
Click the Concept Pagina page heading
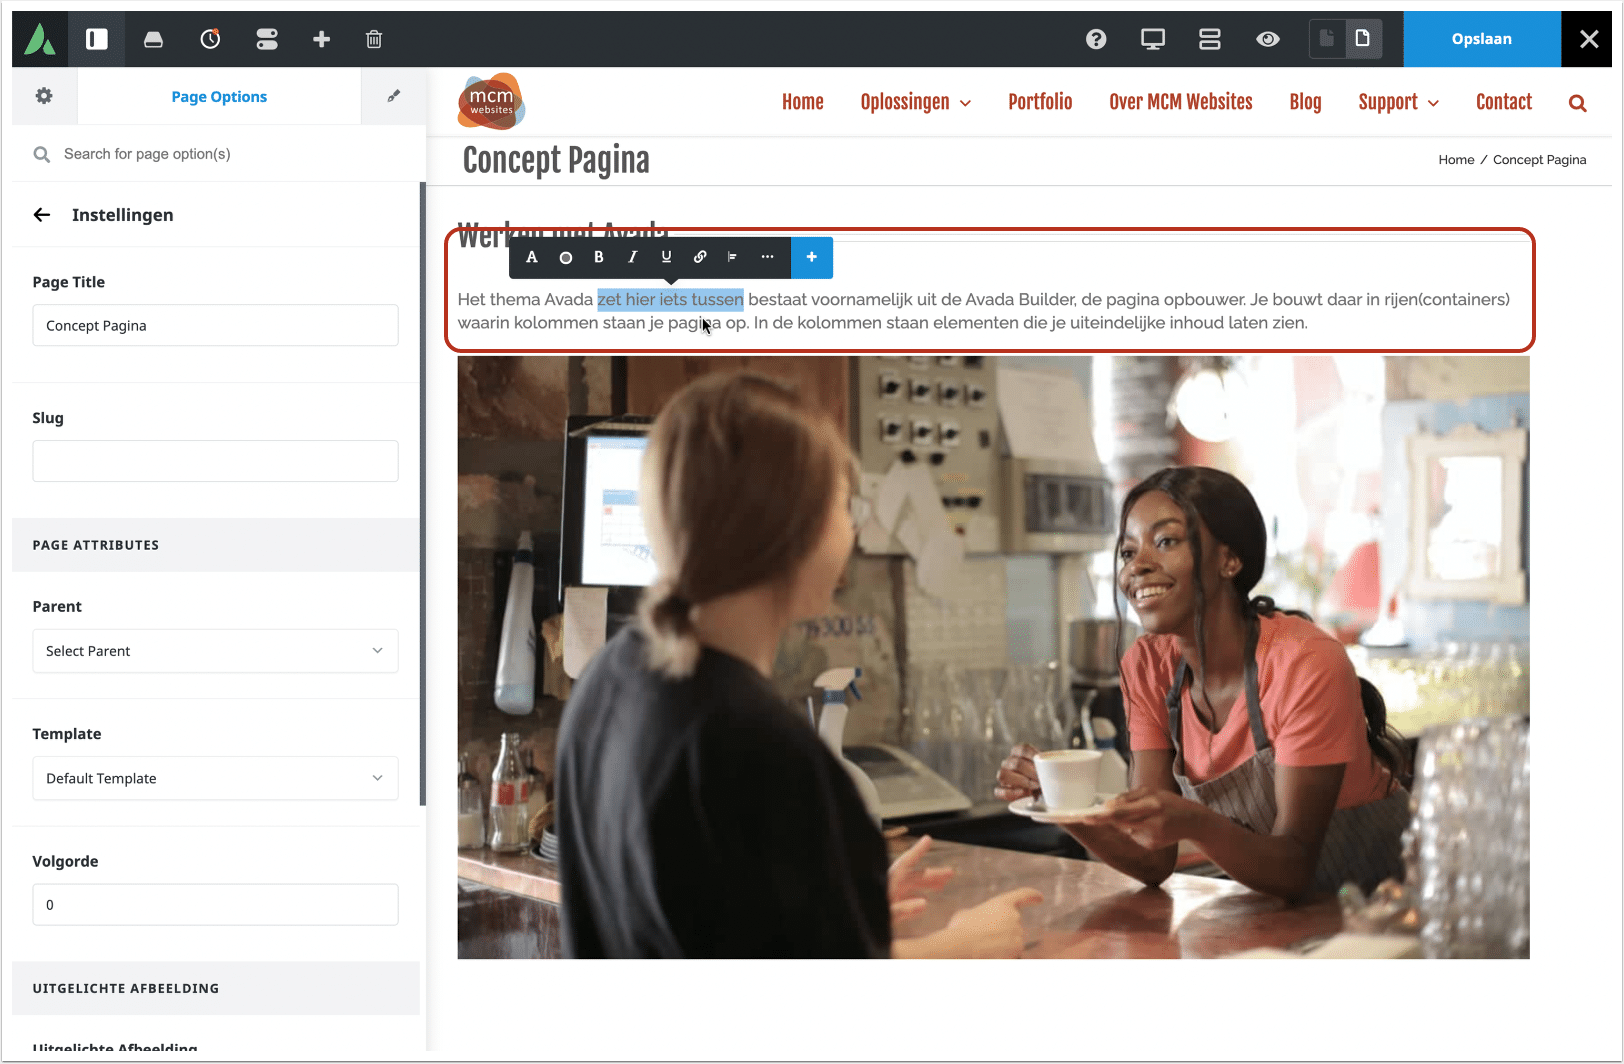[x=556, y=160]
